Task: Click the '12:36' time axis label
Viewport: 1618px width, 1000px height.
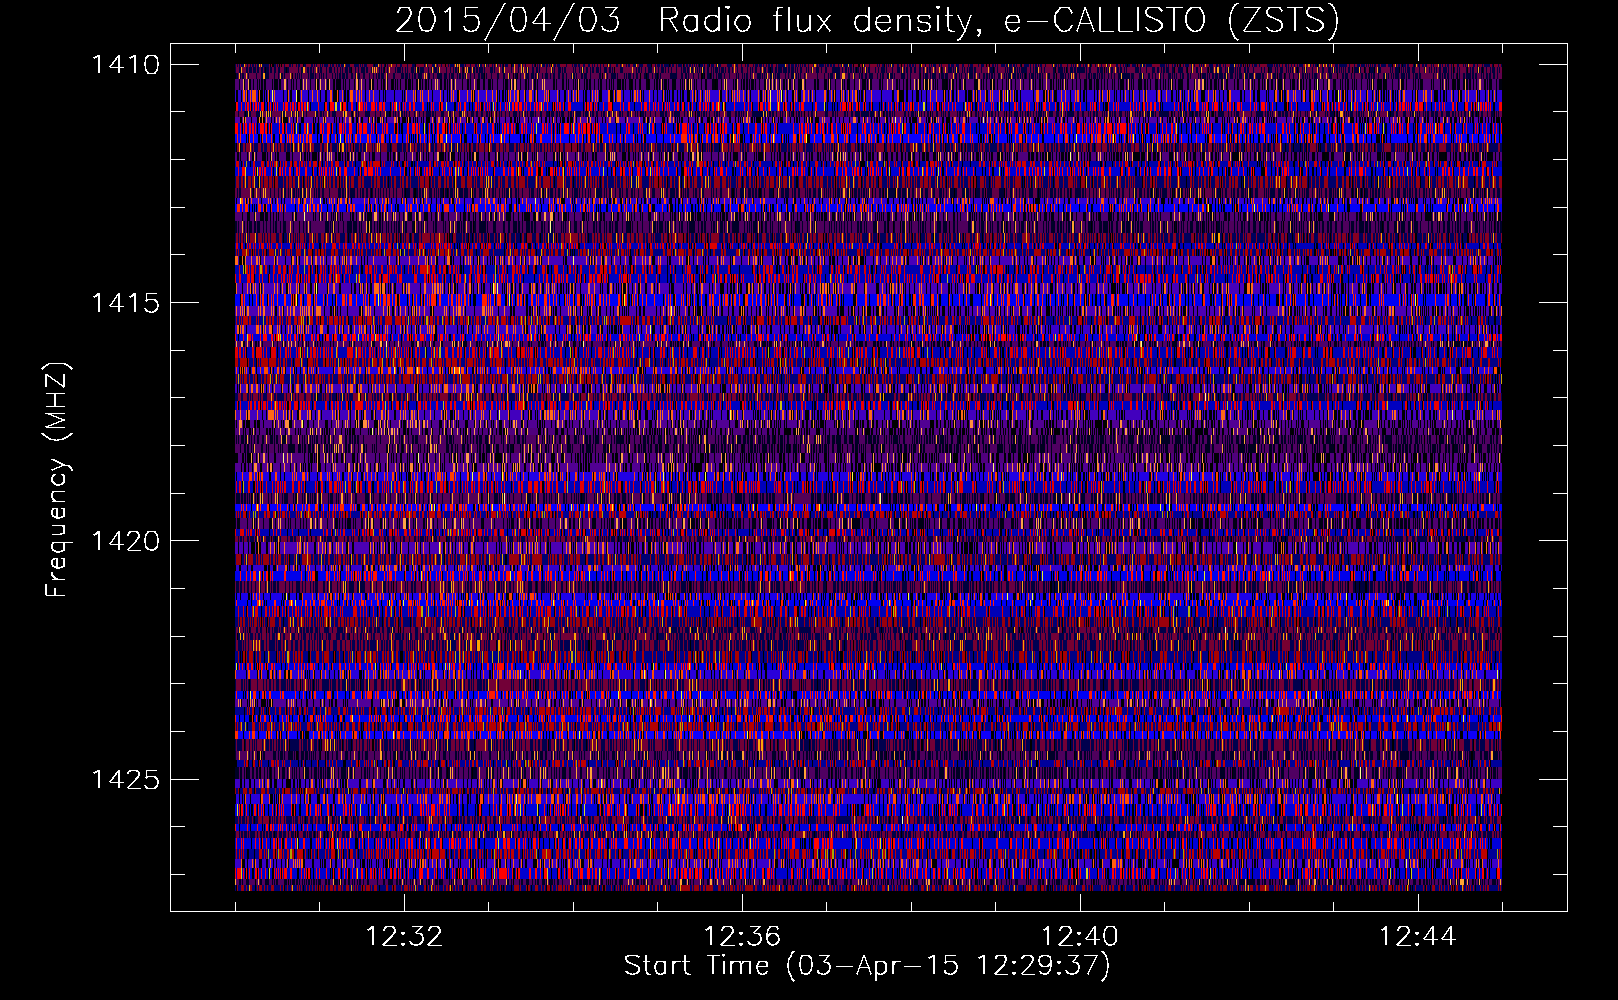Action: [742, 937]
